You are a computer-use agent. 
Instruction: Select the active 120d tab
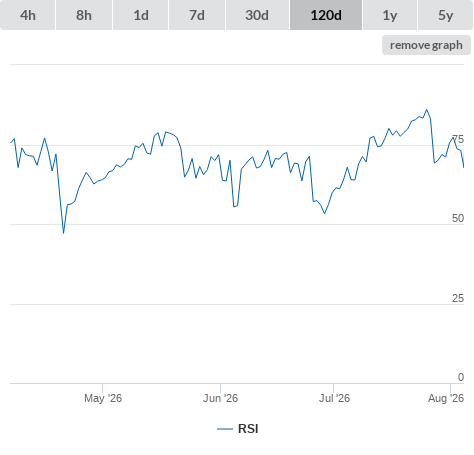point(326,15)
